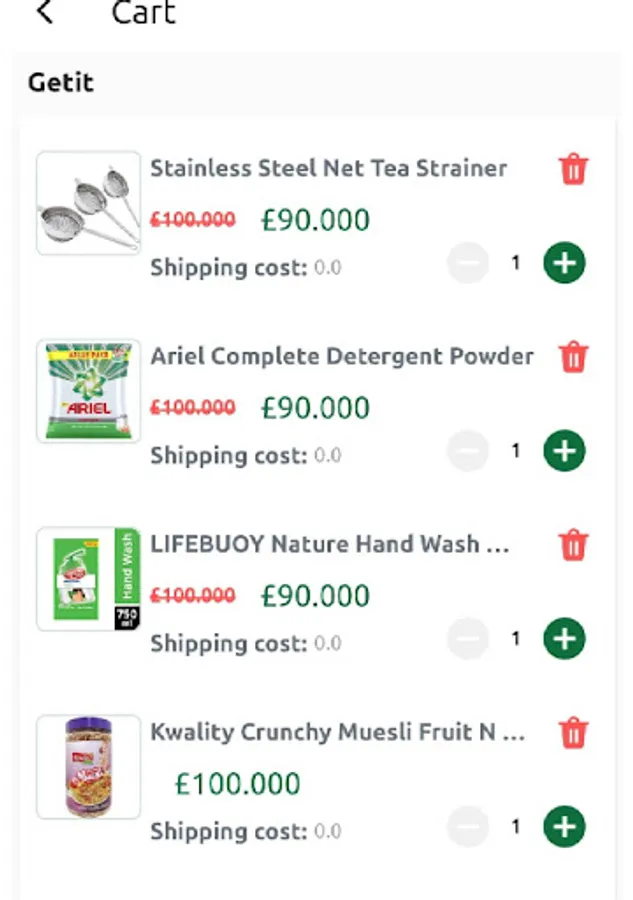The image size is (633, 900).
Task: Increase Ariel Detergent Powder quantity
Action: pyautogui.click(x=564, y=451)
